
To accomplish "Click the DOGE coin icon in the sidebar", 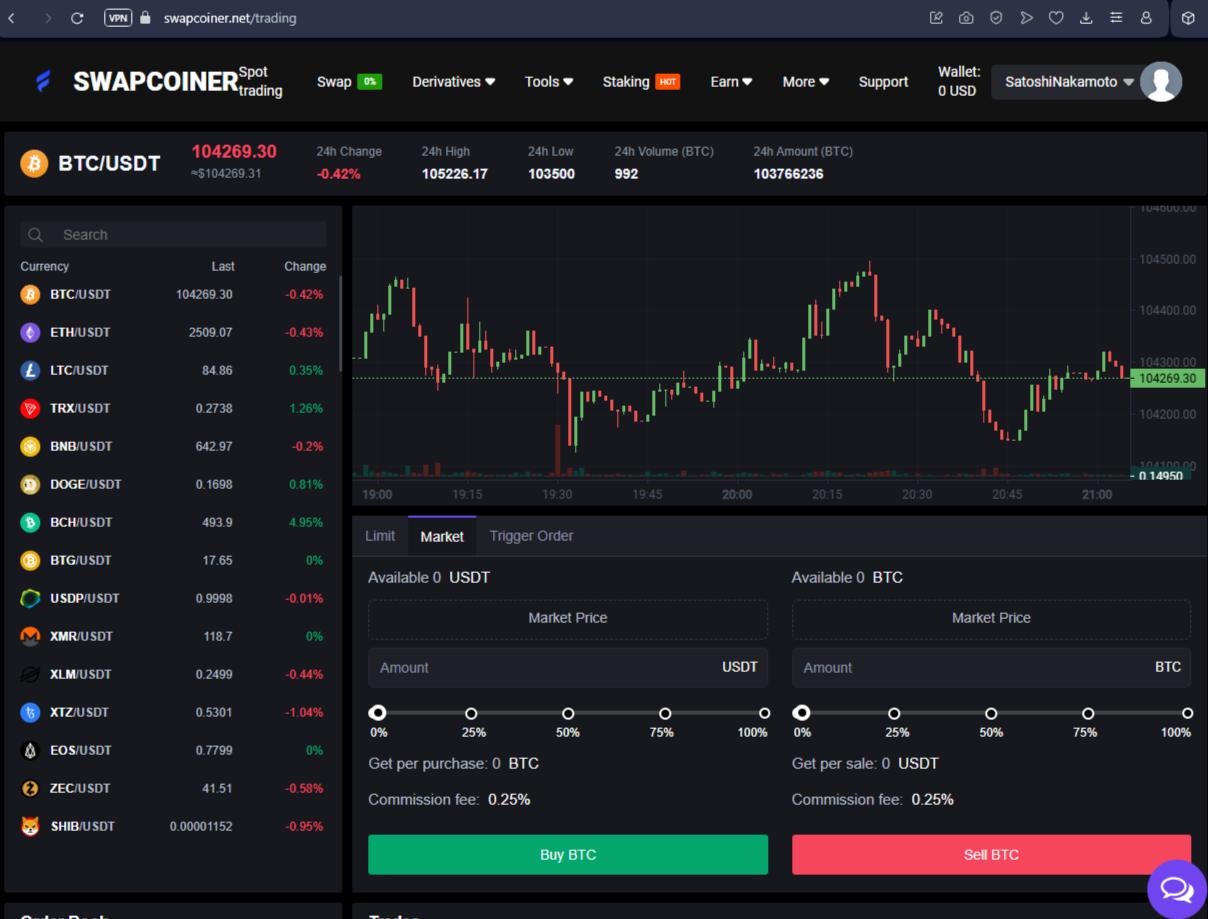I will (29, 484).
